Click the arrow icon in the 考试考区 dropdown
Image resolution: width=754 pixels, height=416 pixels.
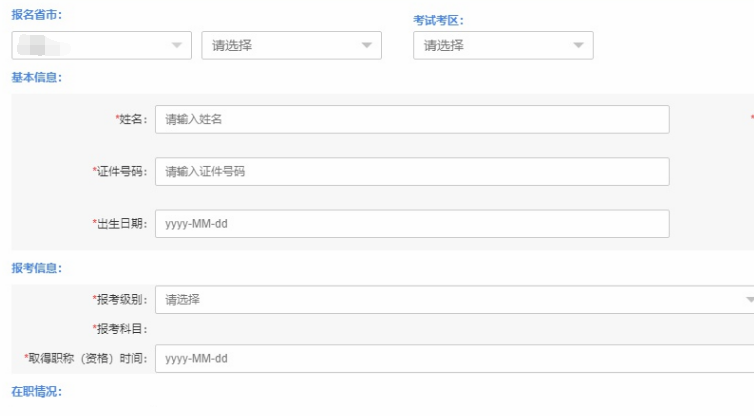578,46
